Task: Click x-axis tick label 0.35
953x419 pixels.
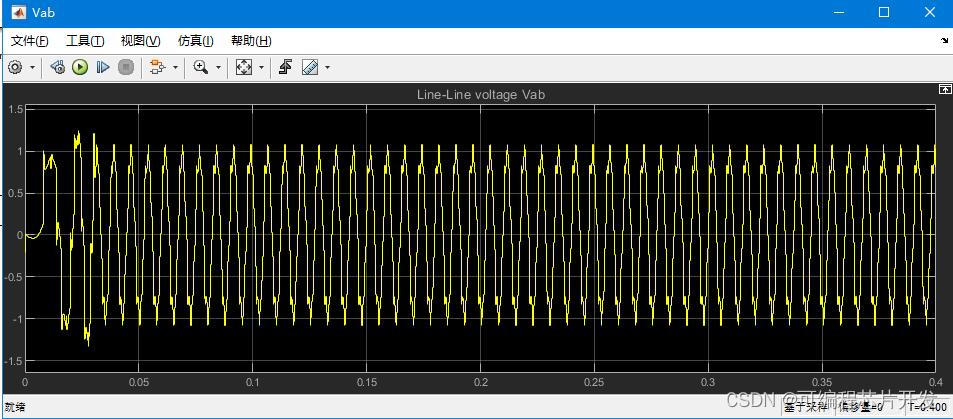Action: click(x=822, y=383)
